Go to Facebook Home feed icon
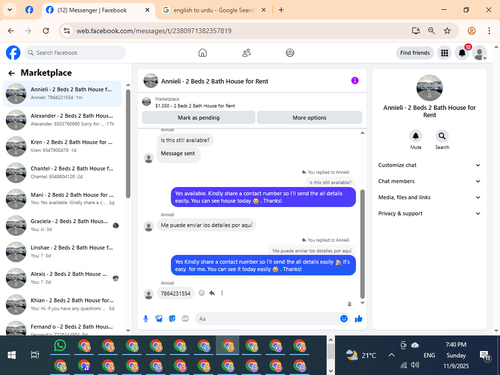The height and width of the screenshot is (375, 500). coord(203,53)
